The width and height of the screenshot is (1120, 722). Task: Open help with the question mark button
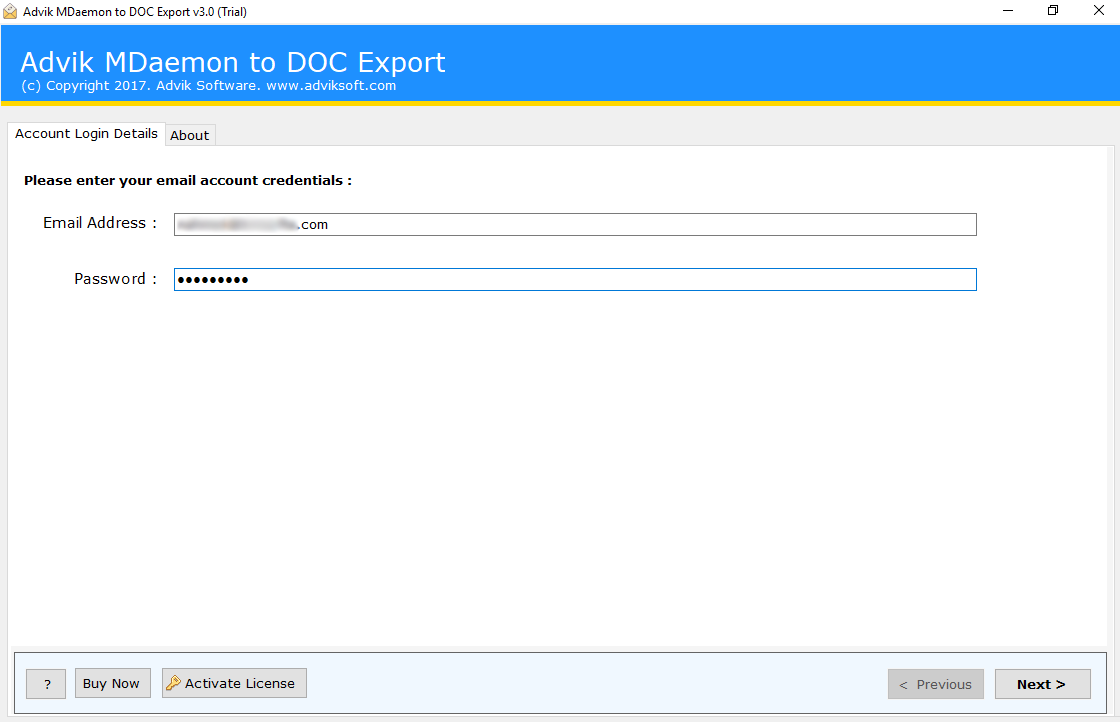point(46,683)
